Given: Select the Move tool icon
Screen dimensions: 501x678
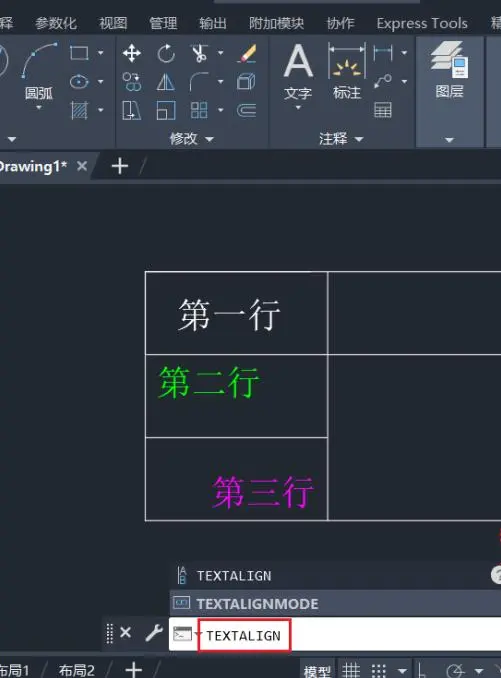Looking at the screenshot, I should (131, 54).
